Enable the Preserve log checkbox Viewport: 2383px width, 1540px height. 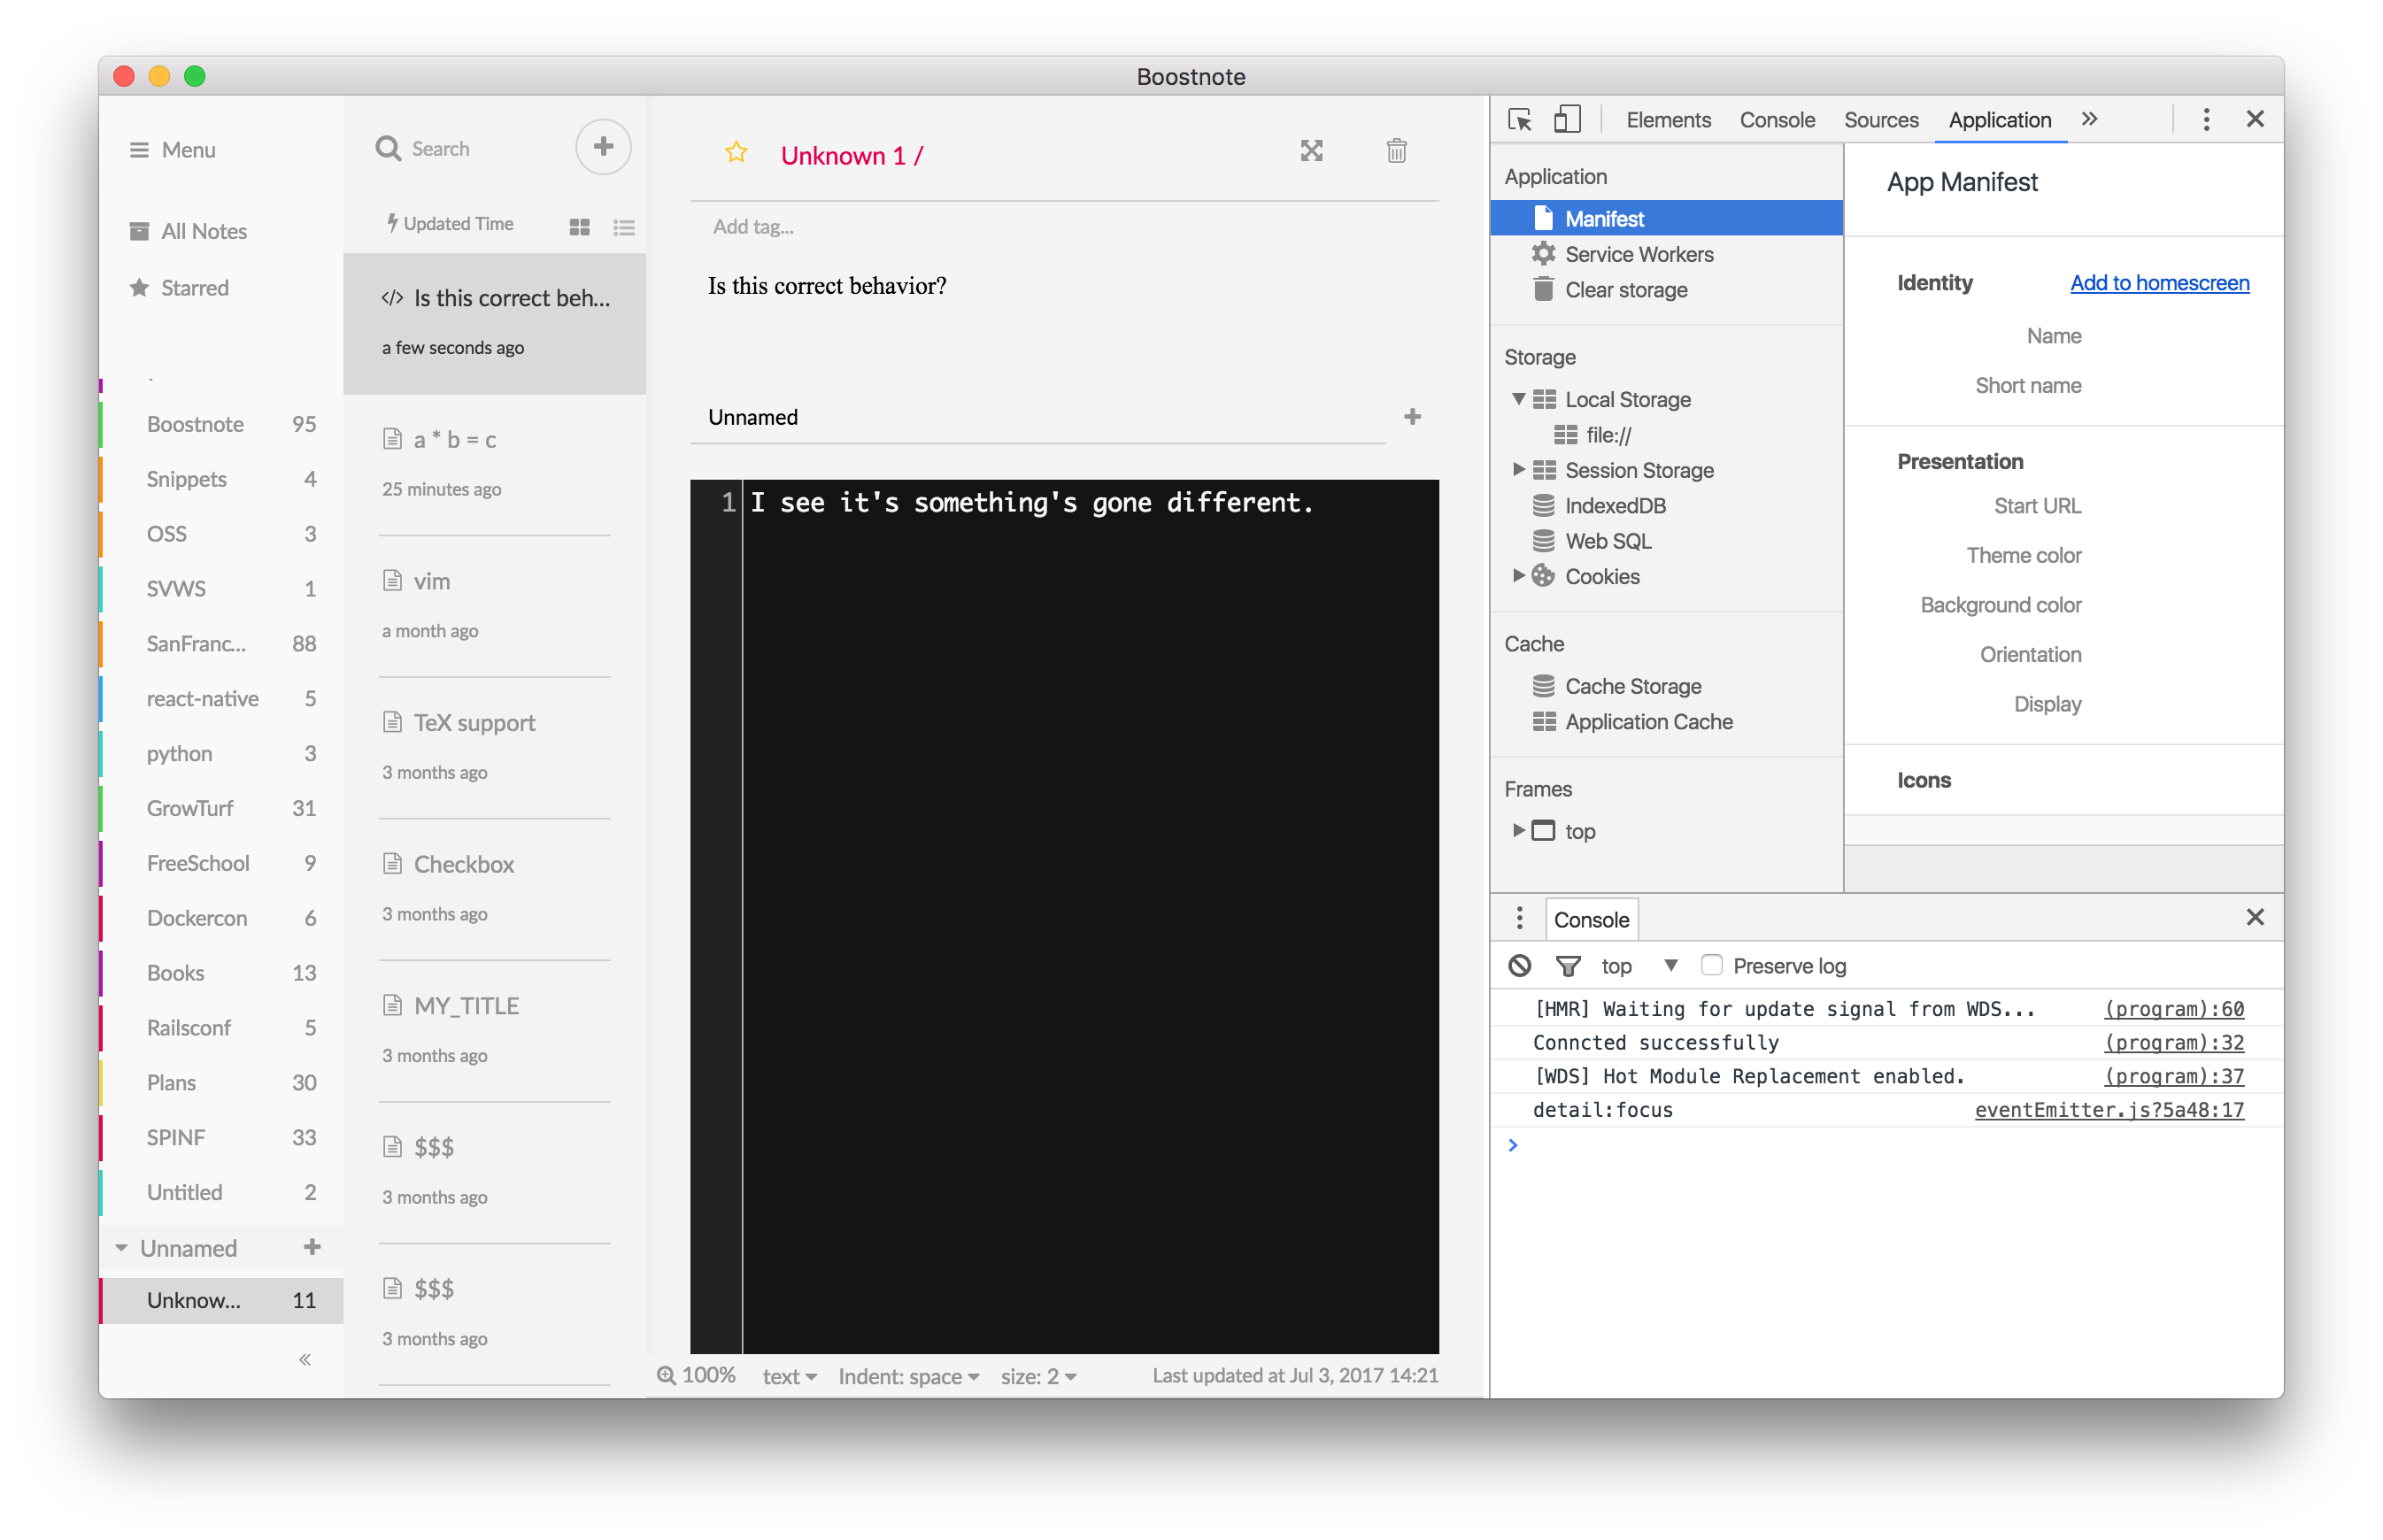(x=1712, y=964)
